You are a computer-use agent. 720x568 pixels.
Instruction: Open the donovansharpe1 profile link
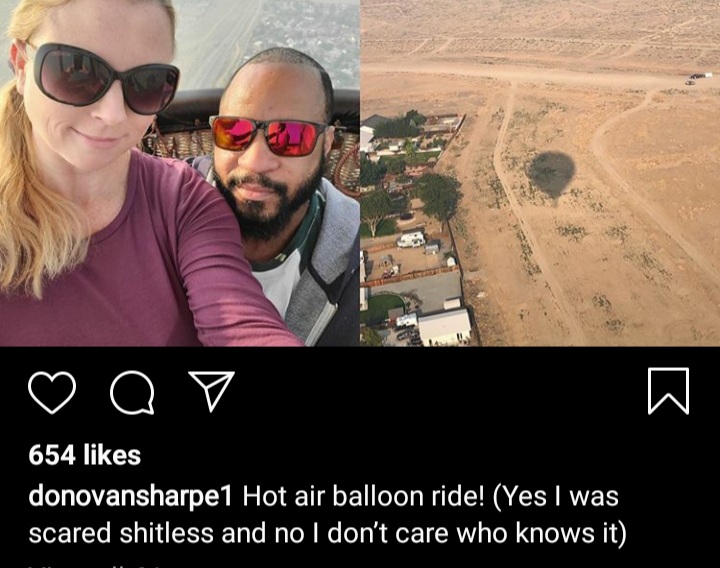click(x=130, y=497)
